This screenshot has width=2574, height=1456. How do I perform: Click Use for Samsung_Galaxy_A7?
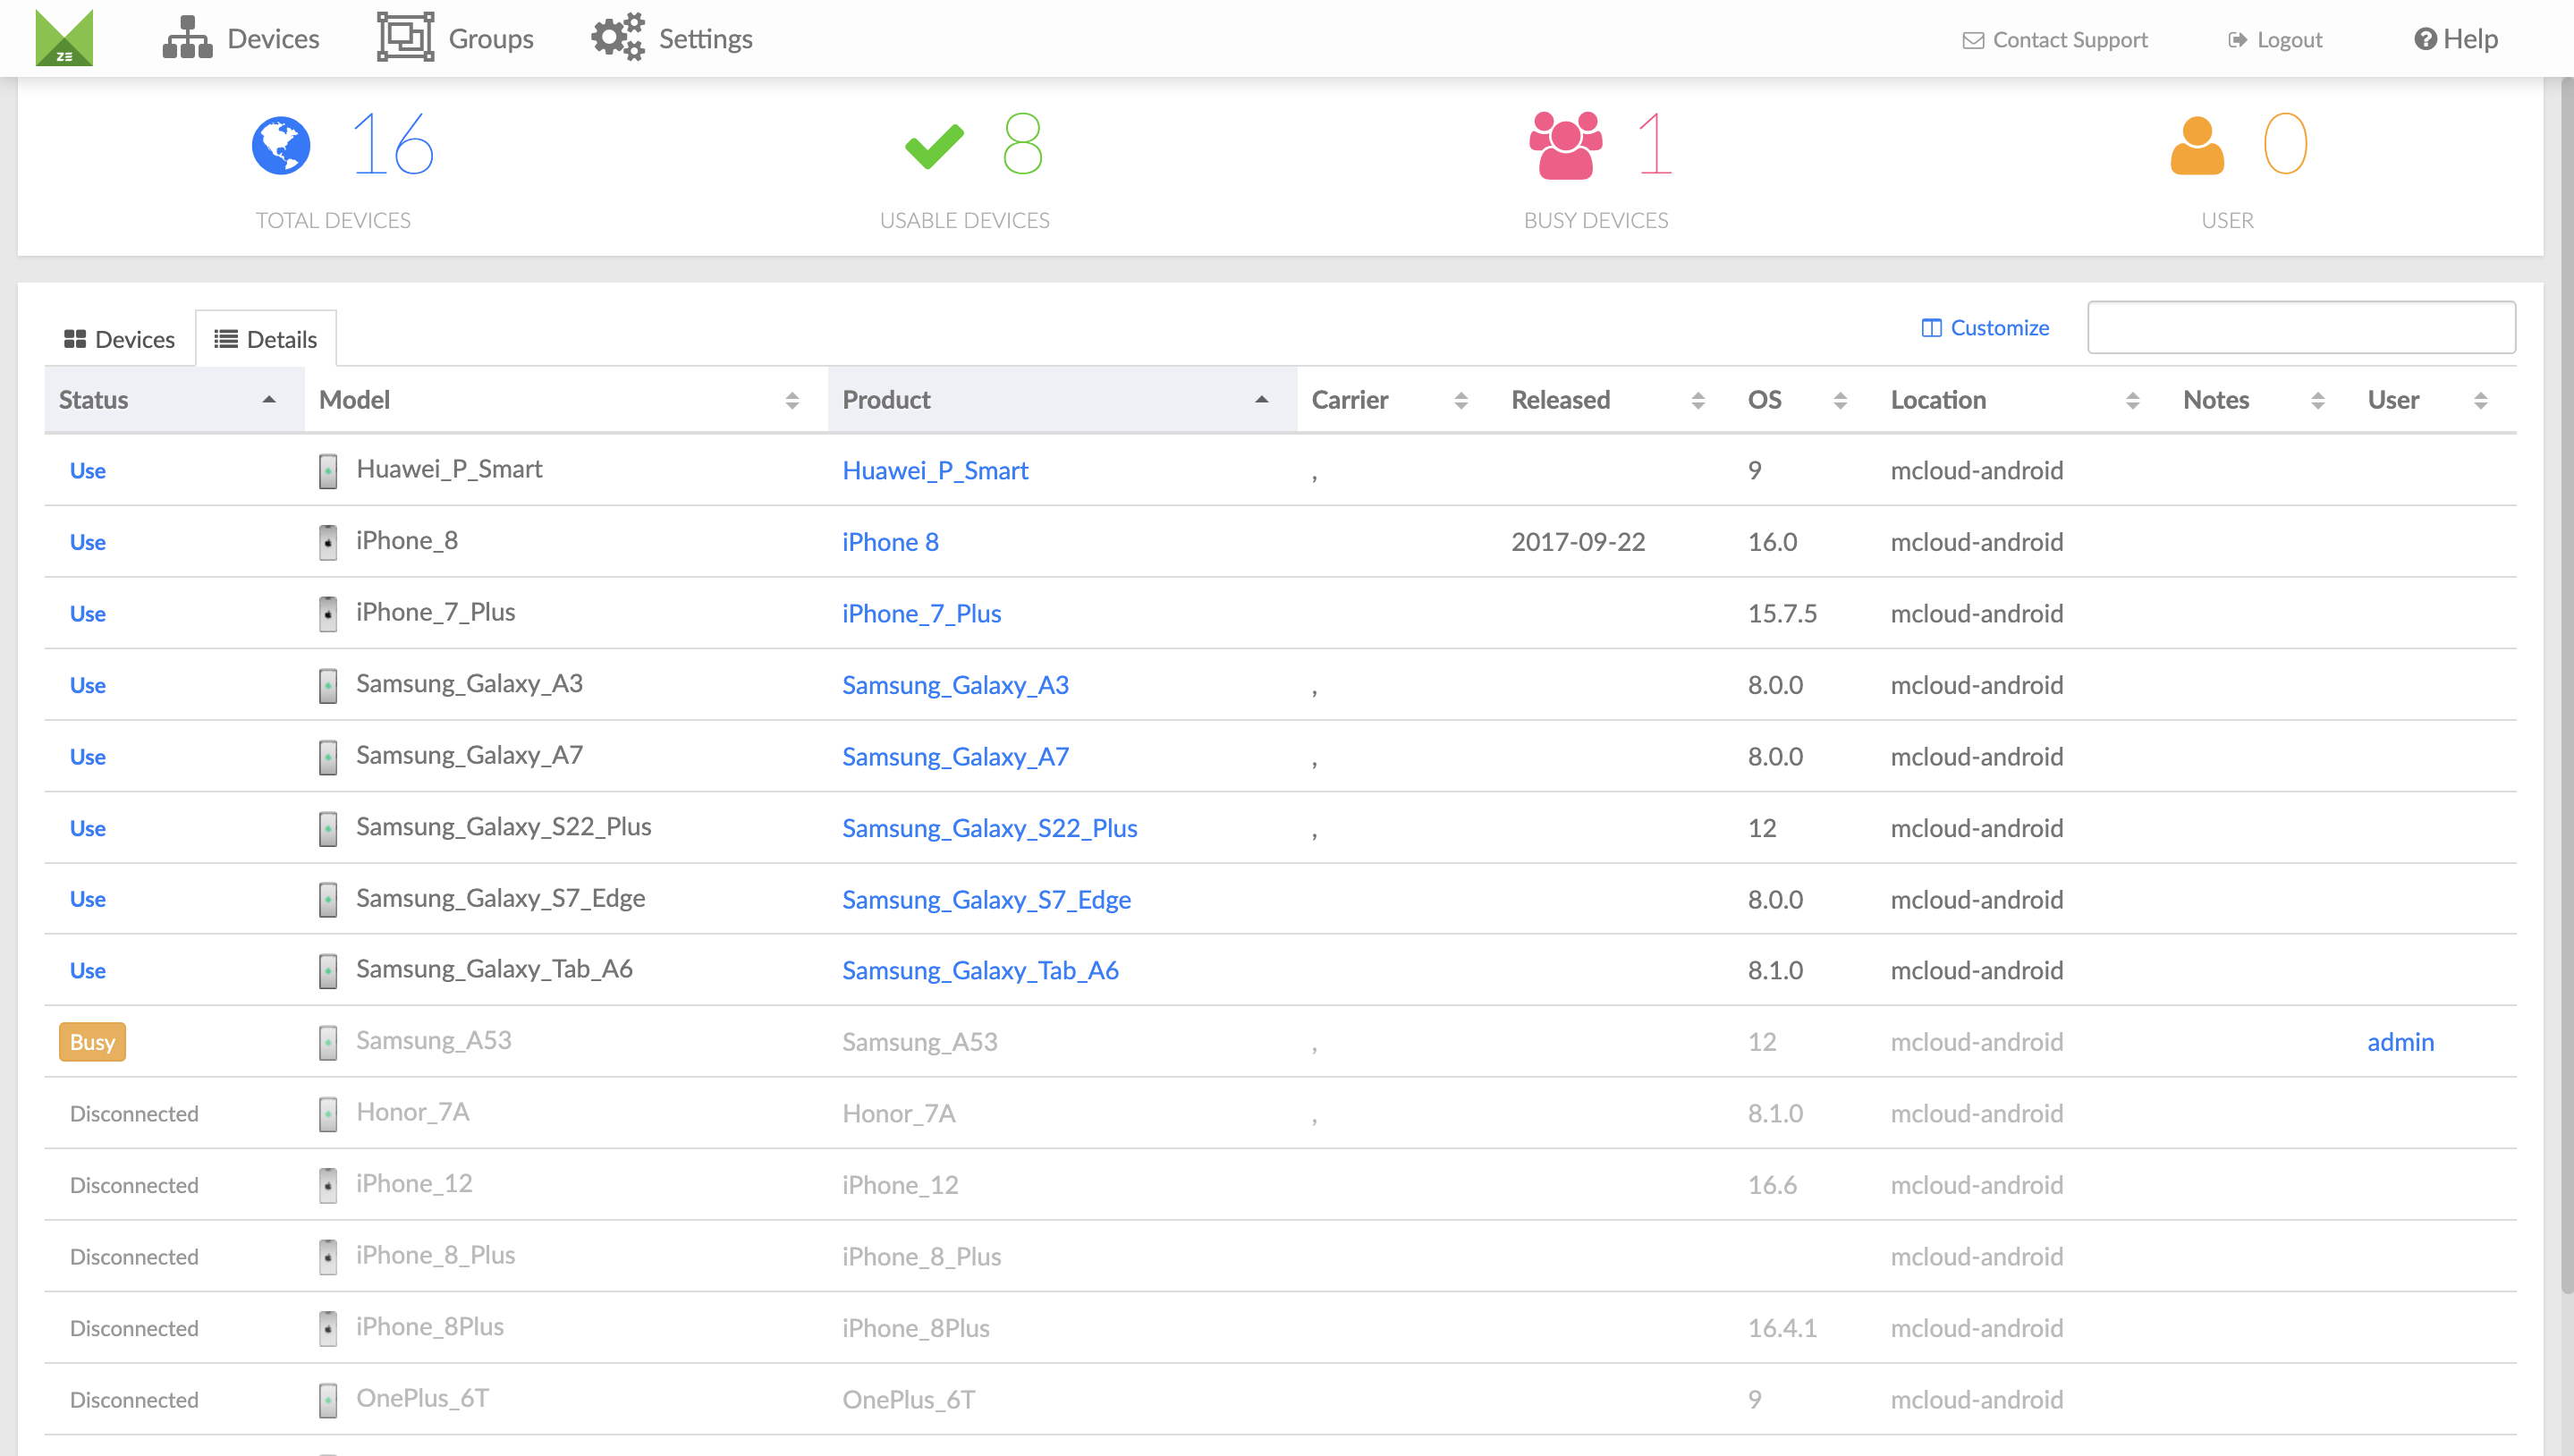click(x=87, y=757)
